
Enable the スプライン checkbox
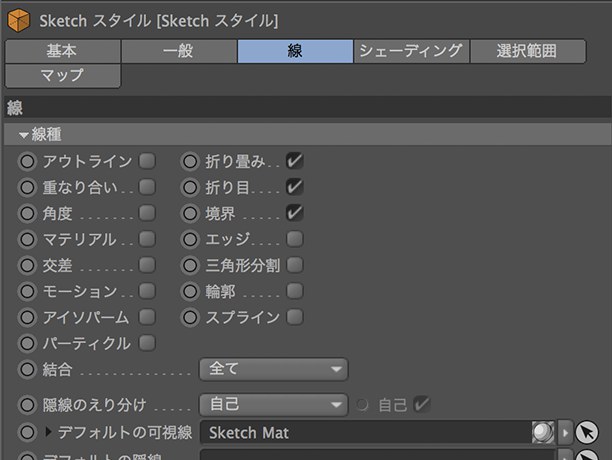[x=295, y=317]
